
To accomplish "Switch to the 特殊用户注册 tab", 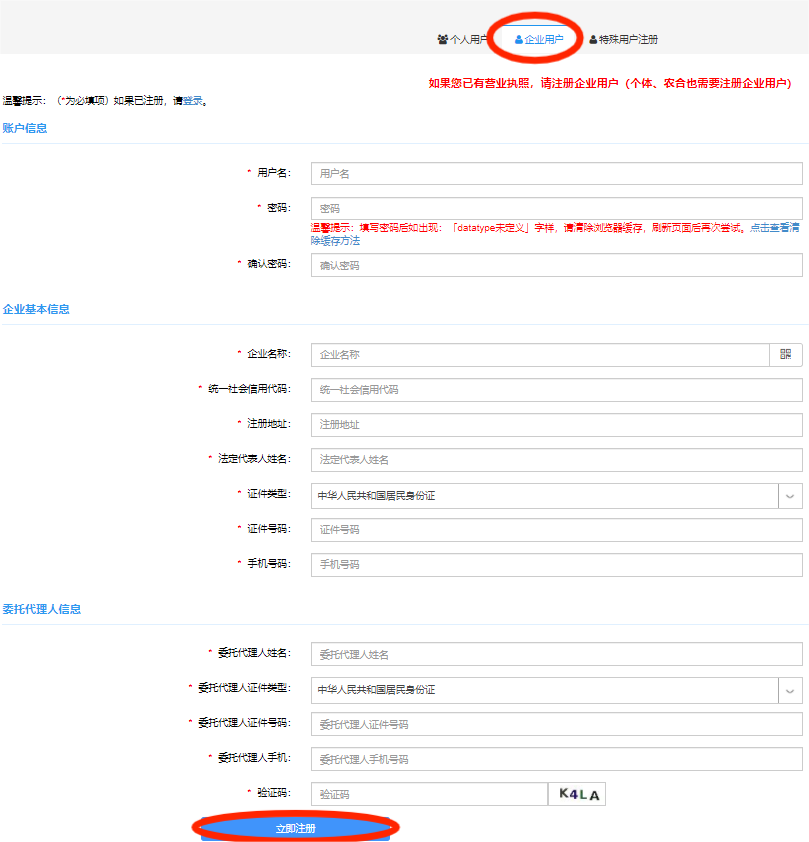I will pos(625,38).
